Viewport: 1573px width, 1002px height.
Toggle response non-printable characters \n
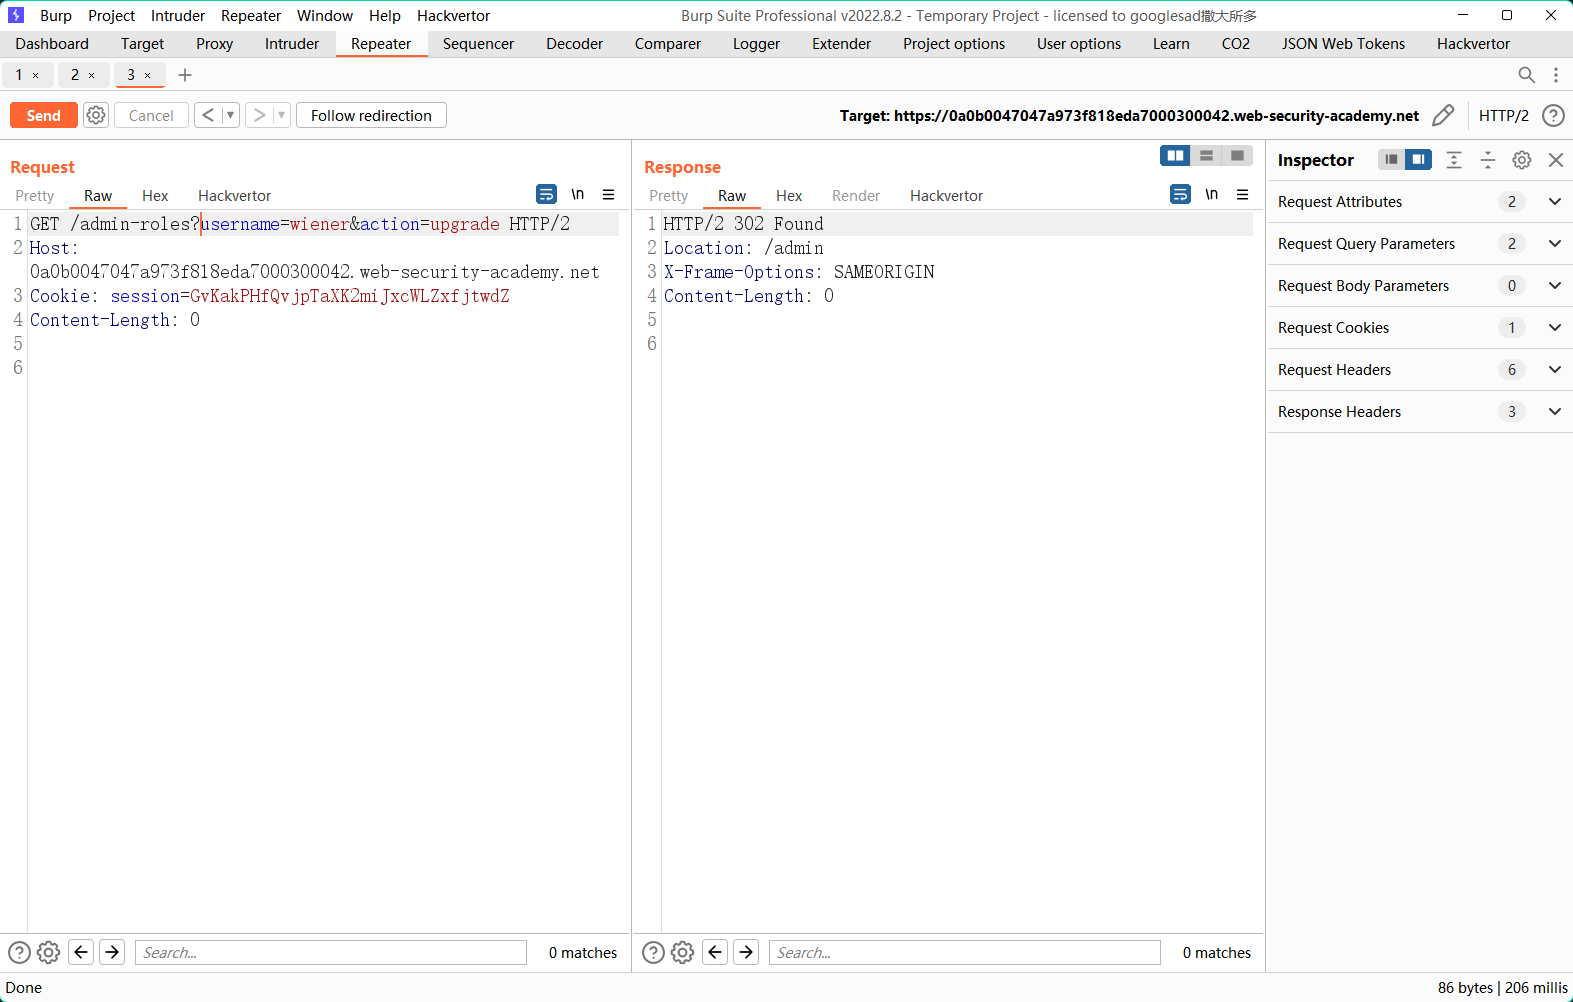[x=1212, y=194]
